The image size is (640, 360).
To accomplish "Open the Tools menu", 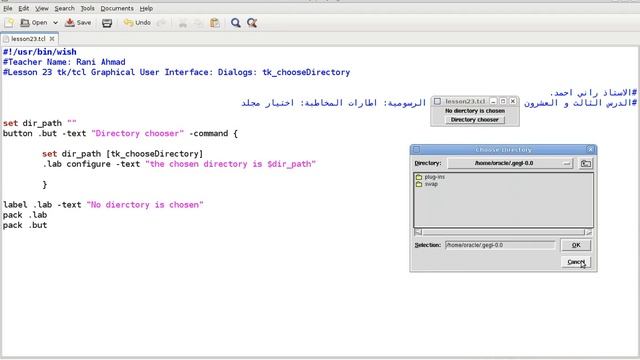I will (87, 8).
